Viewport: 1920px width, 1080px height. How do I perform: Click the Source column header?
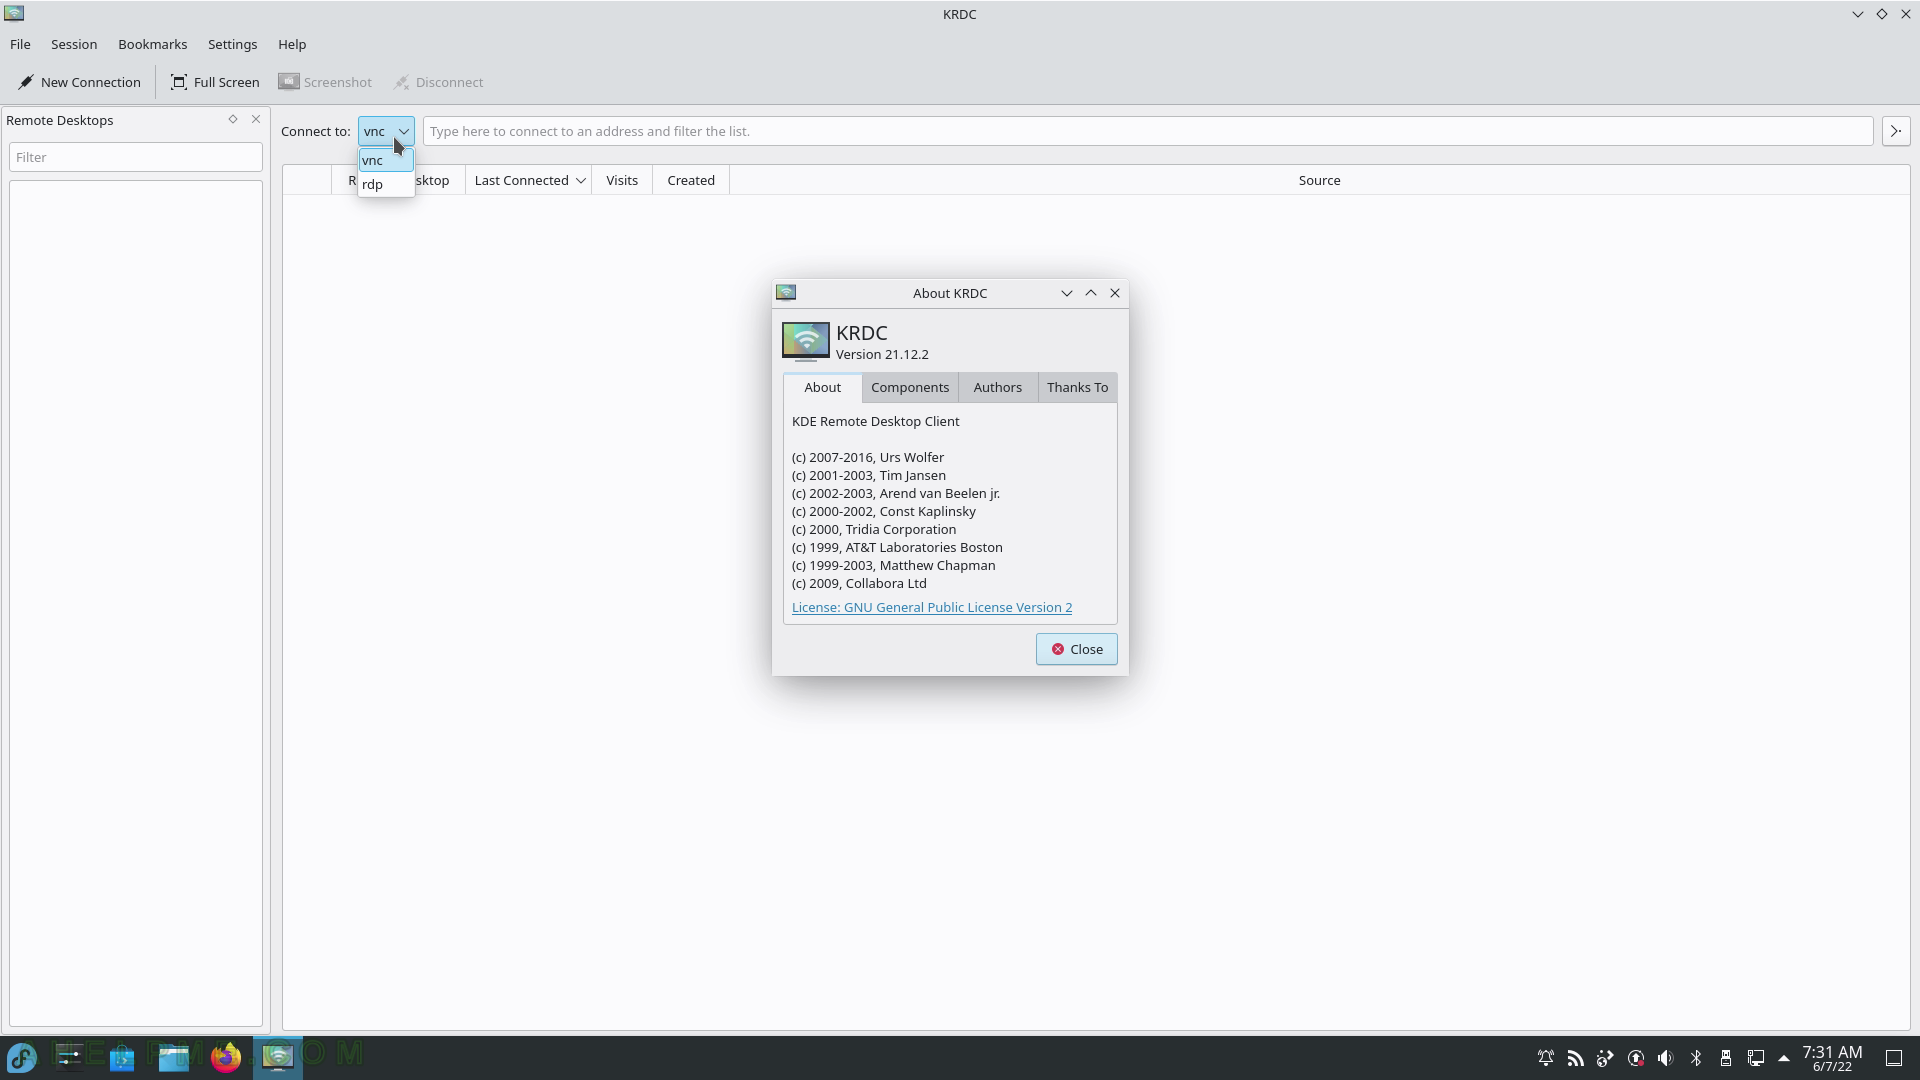[x=1319, y=180]
